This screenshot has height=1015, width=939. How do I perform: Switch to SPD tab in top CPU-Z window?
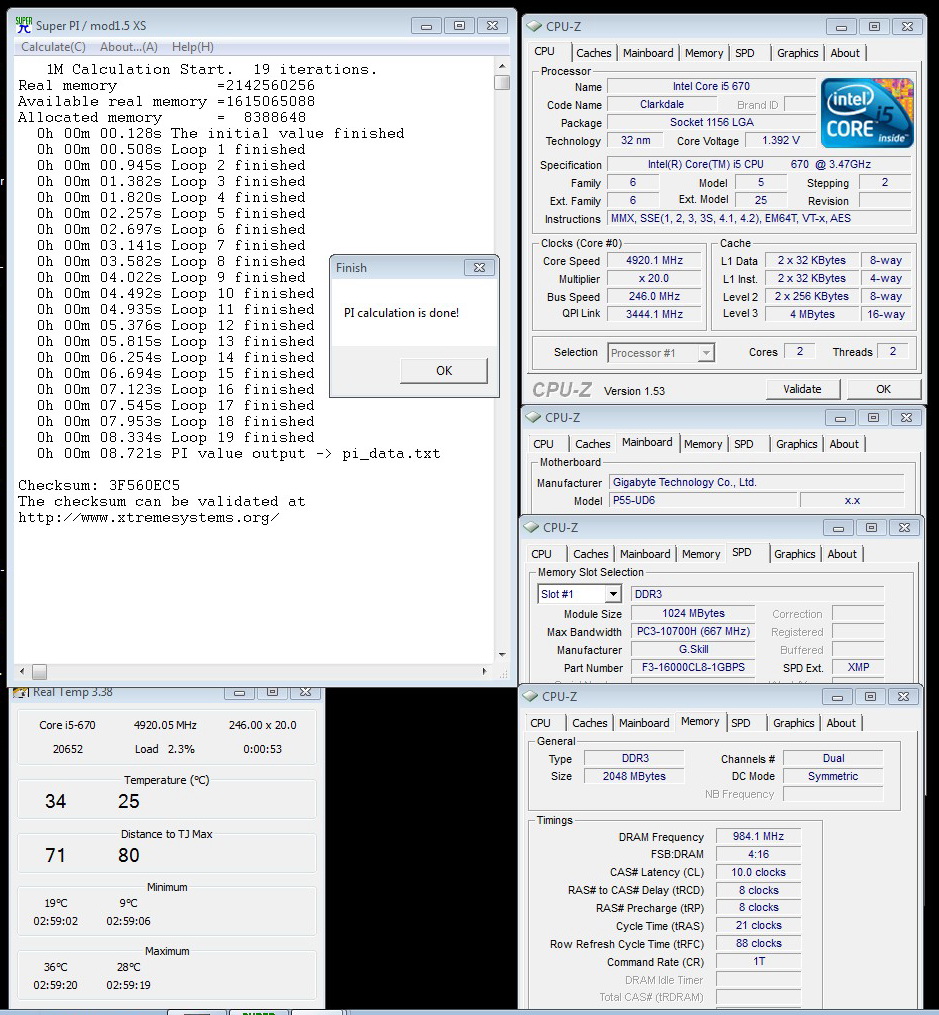point(745,53)
